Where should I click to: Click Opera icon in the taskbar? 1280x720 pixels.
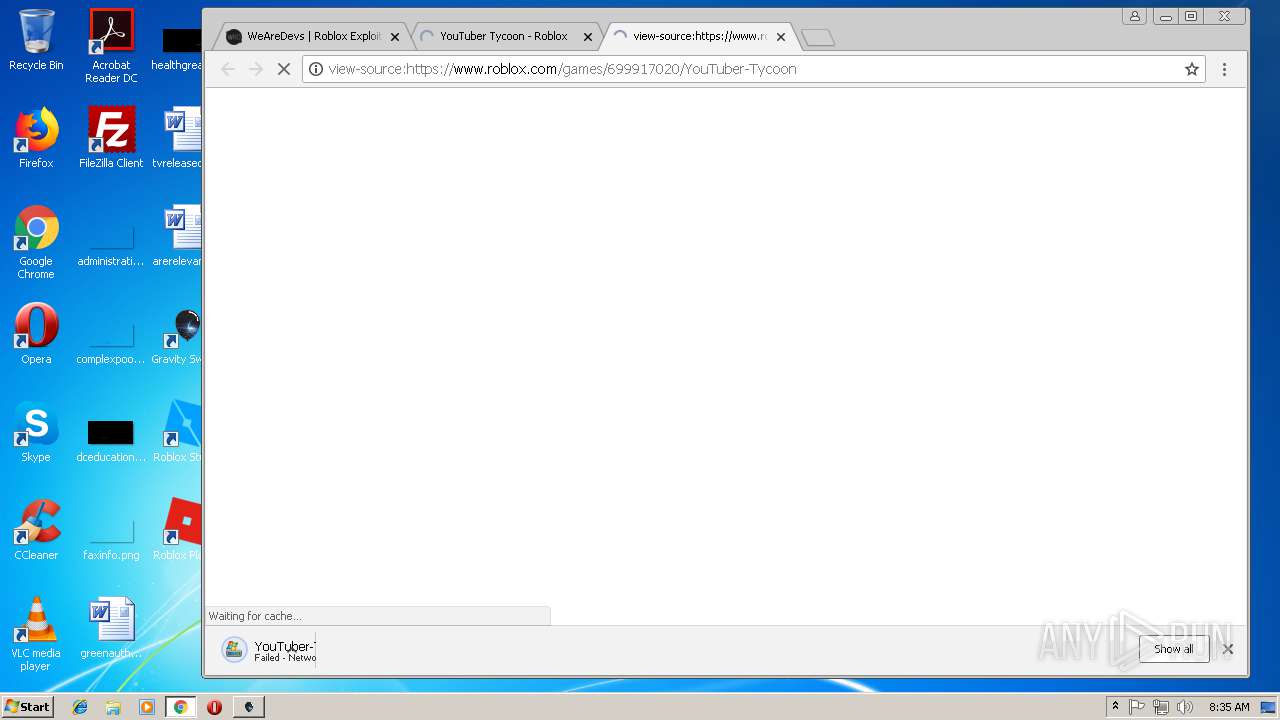214,707
